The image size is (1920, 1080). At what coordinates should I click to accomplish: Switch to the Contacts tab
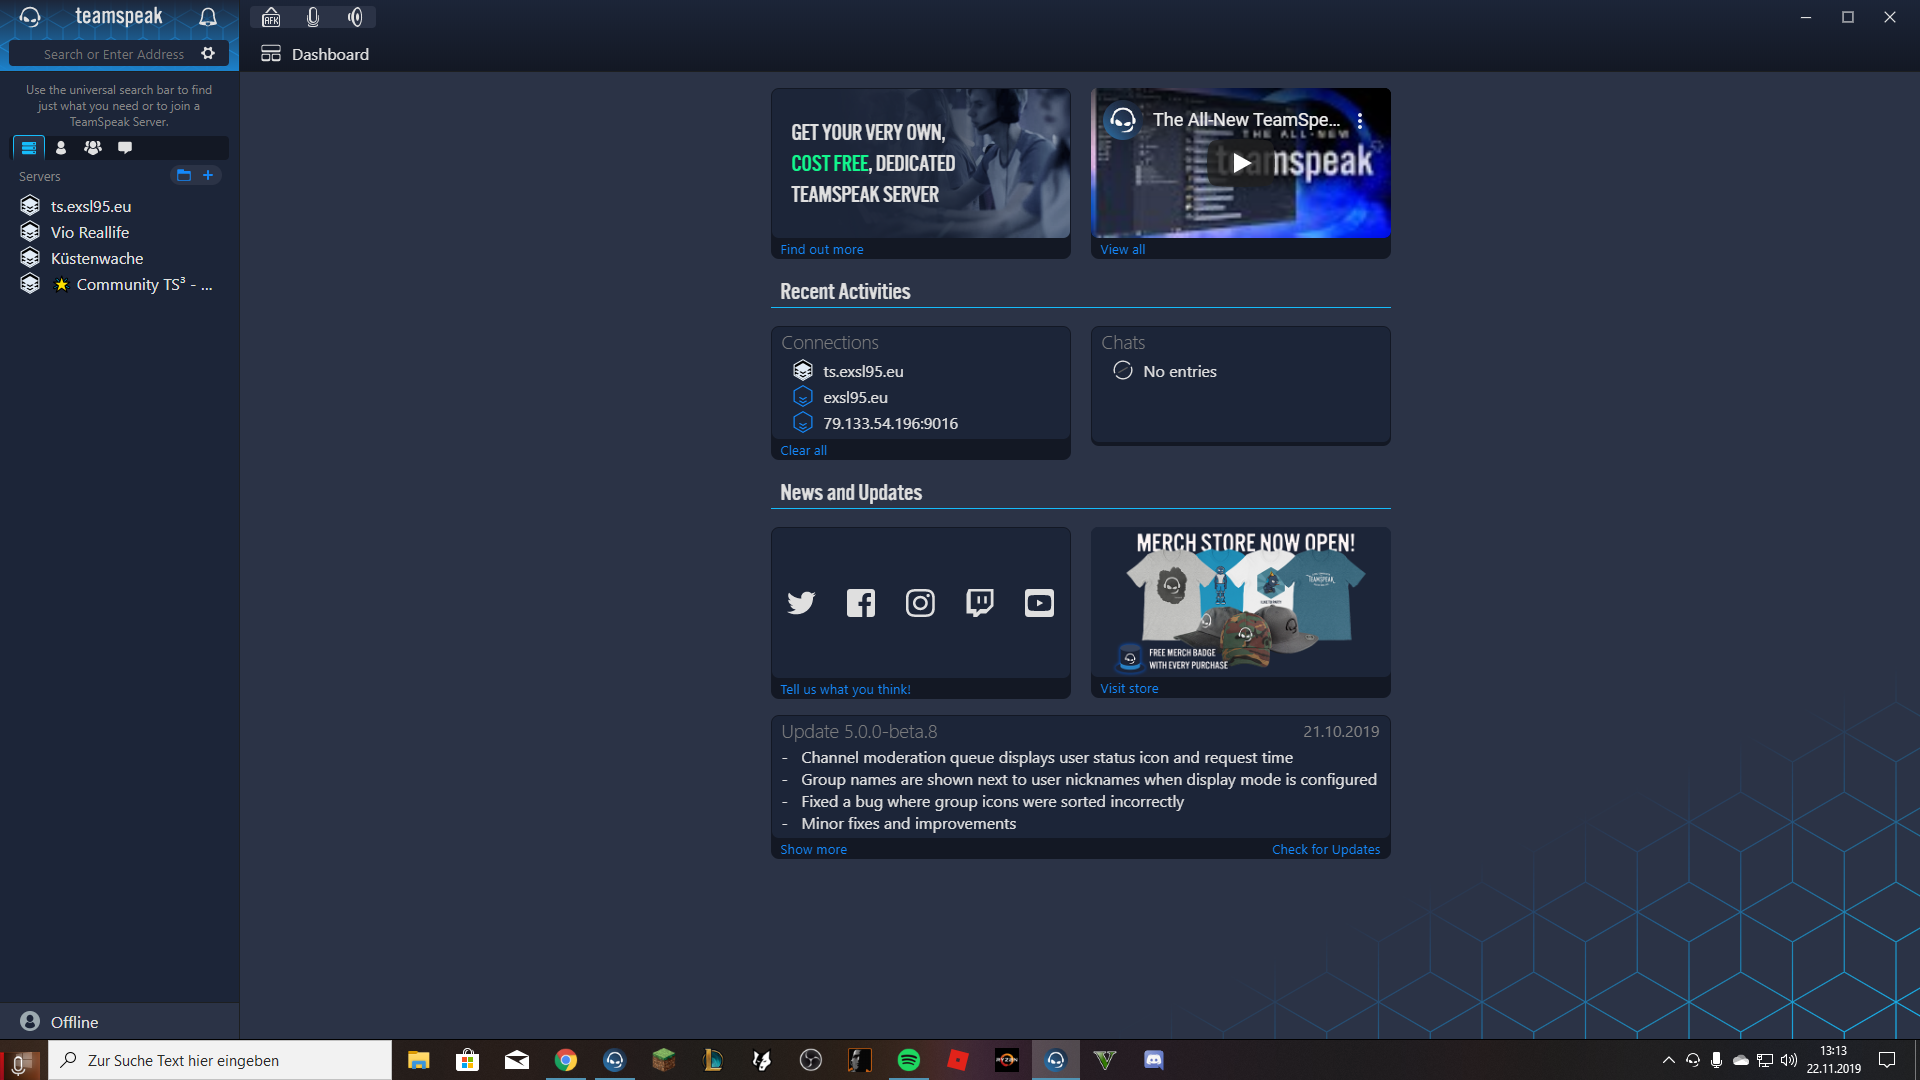point(61,148)
